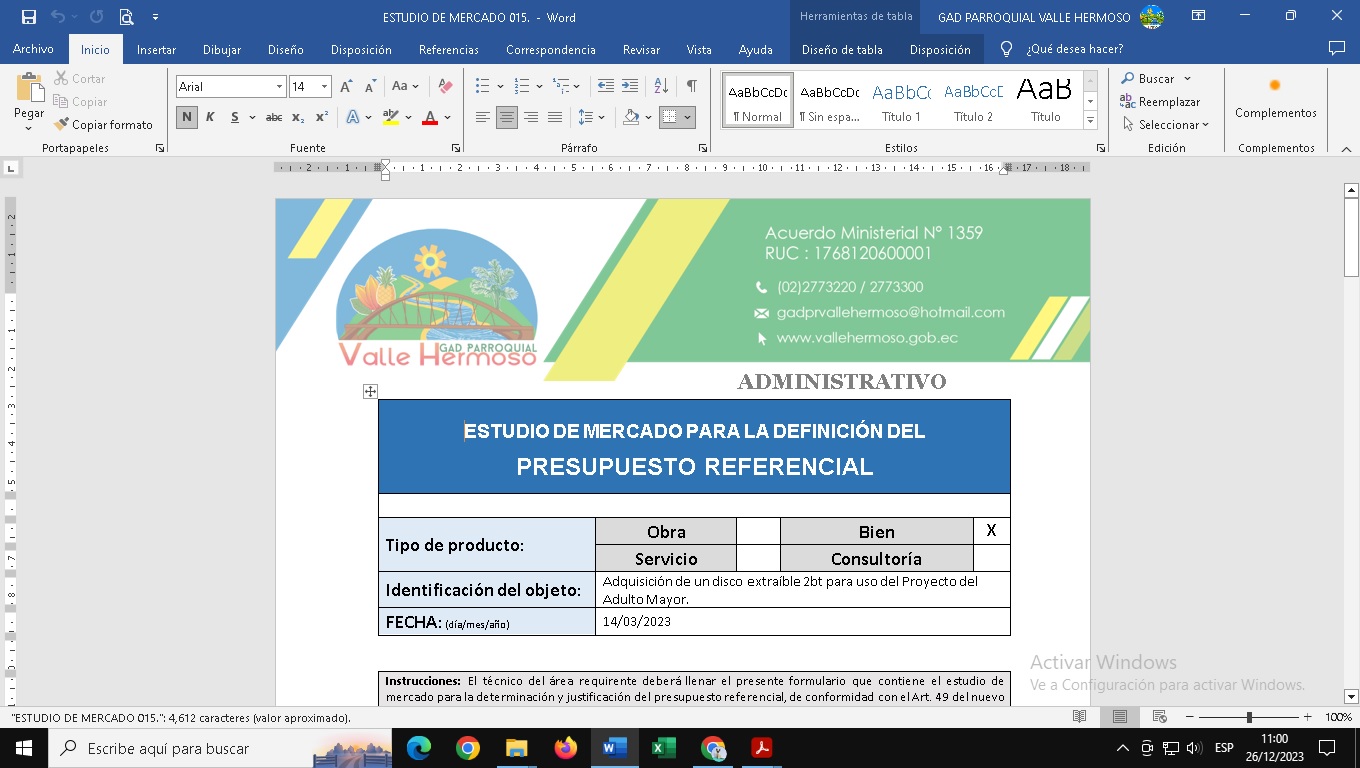1360x768 pixels.
Task: Switch to the Referencias tab
Action: [448, 49]
